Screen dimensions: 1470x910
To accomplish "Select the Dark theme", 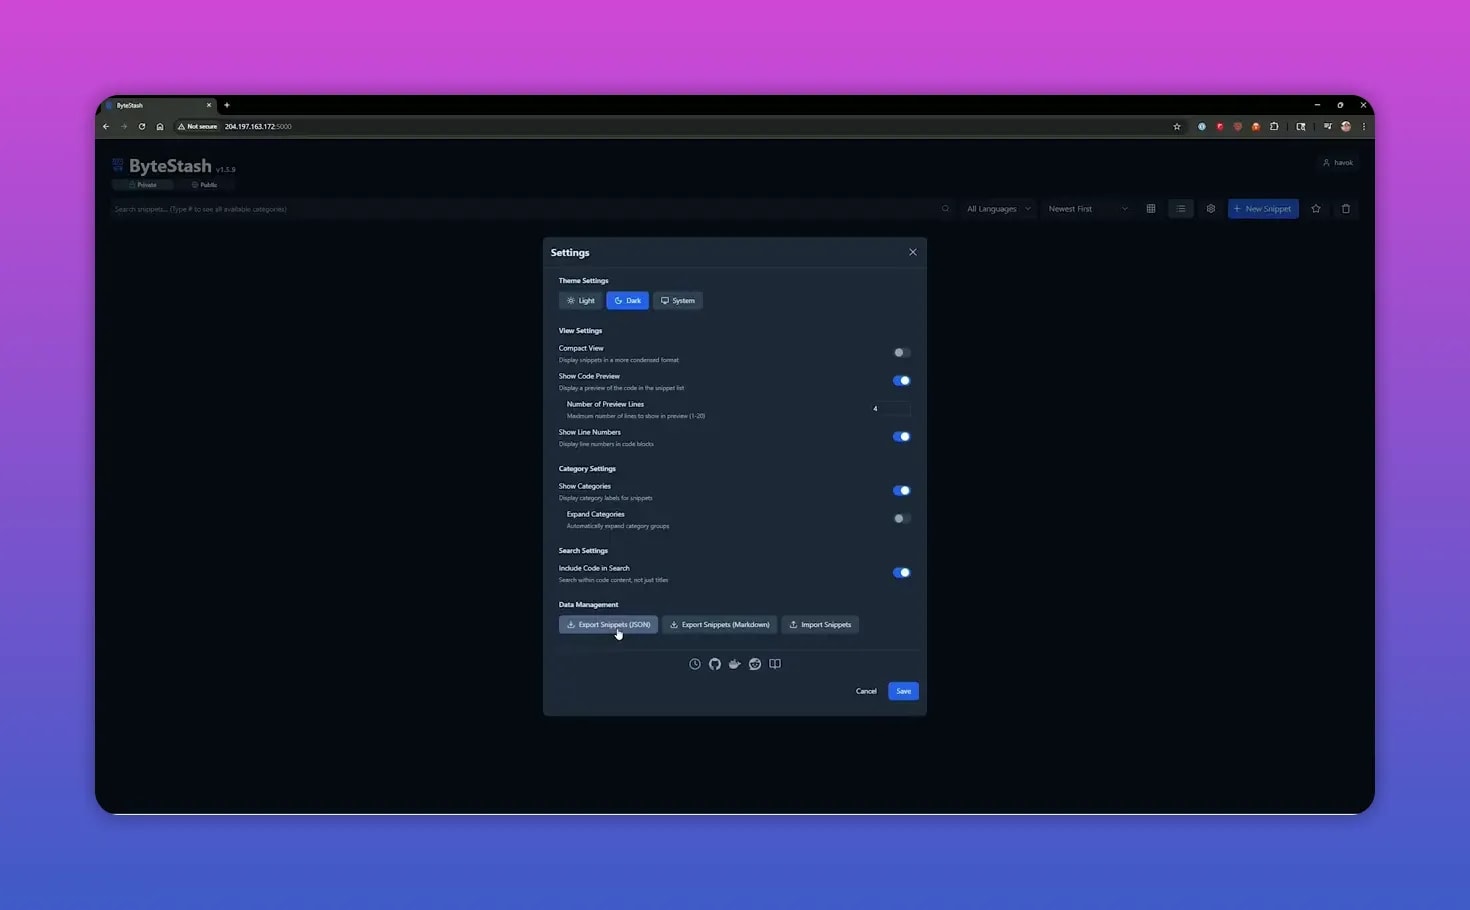I will coord(628,301).
